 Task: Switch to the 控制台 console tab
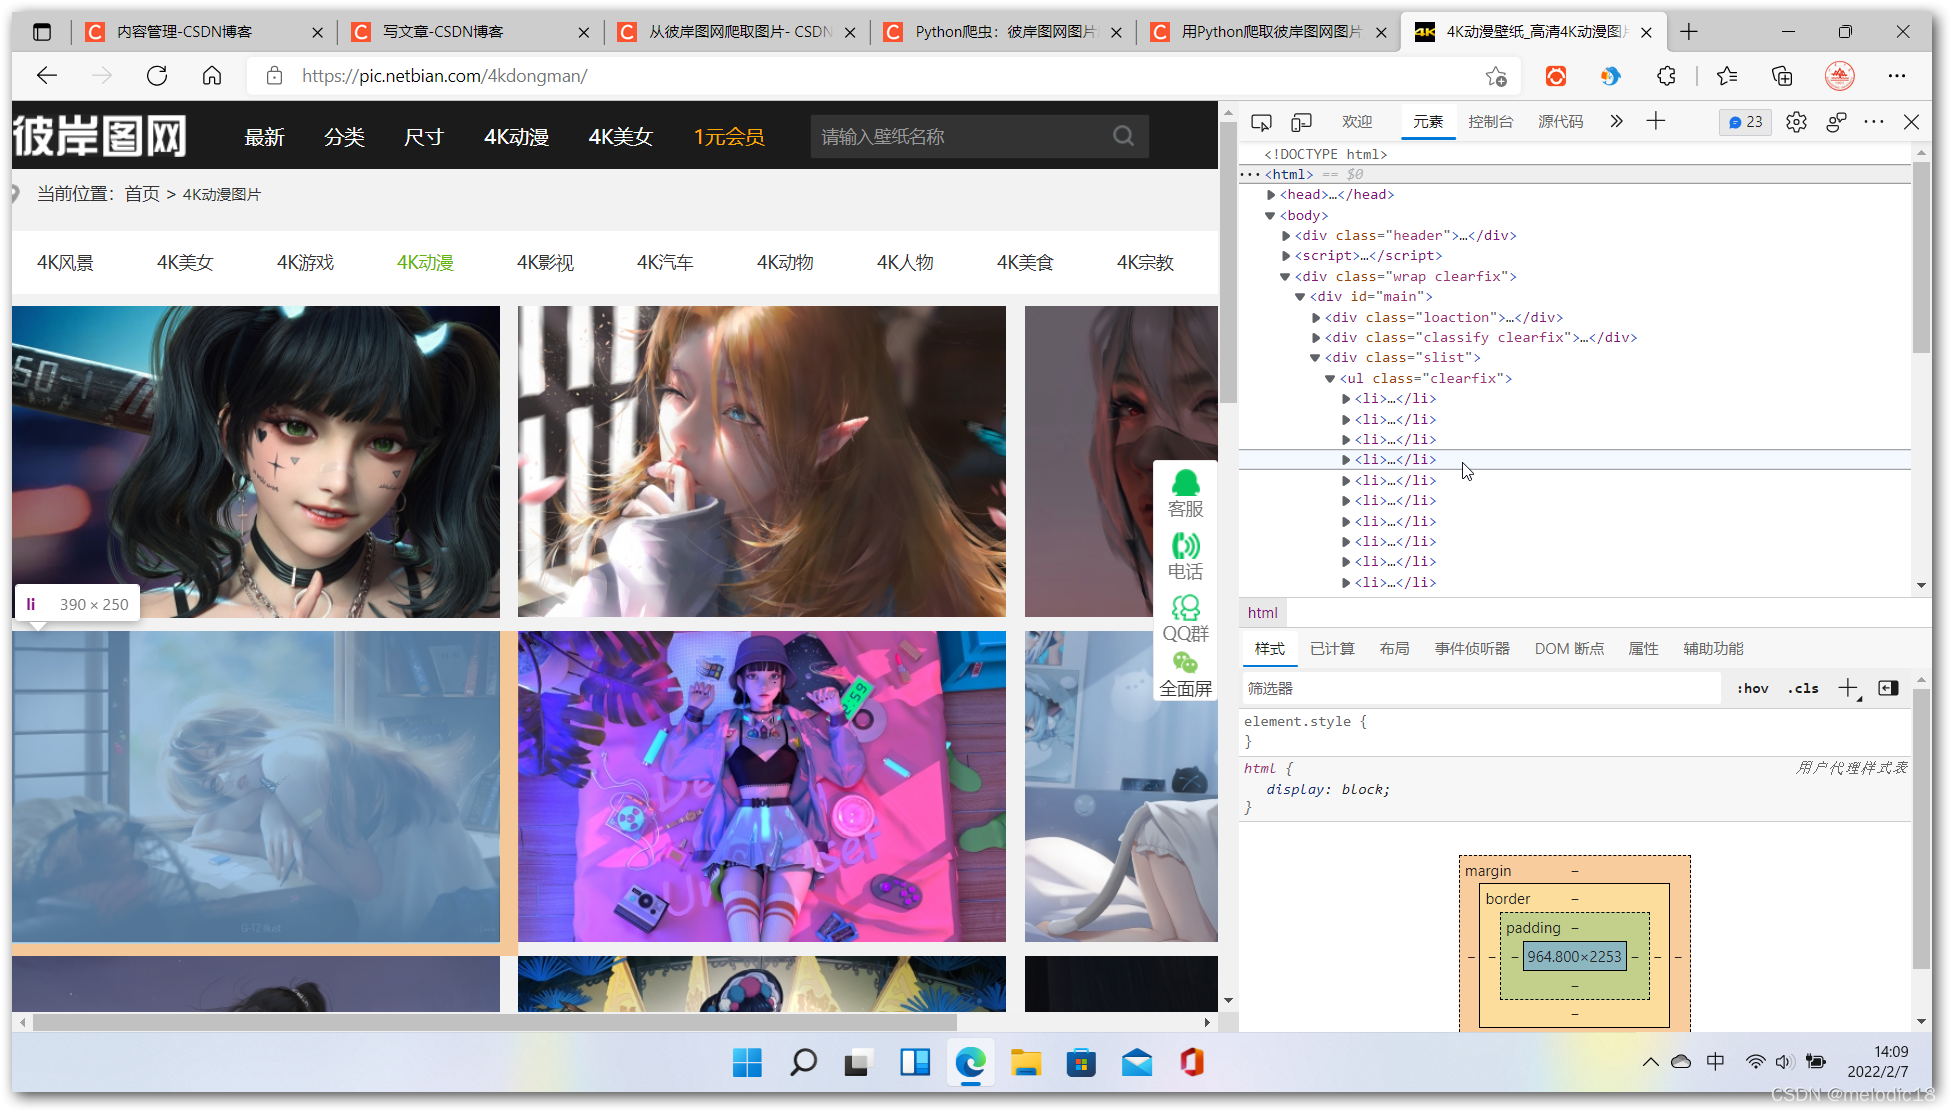1490,122
